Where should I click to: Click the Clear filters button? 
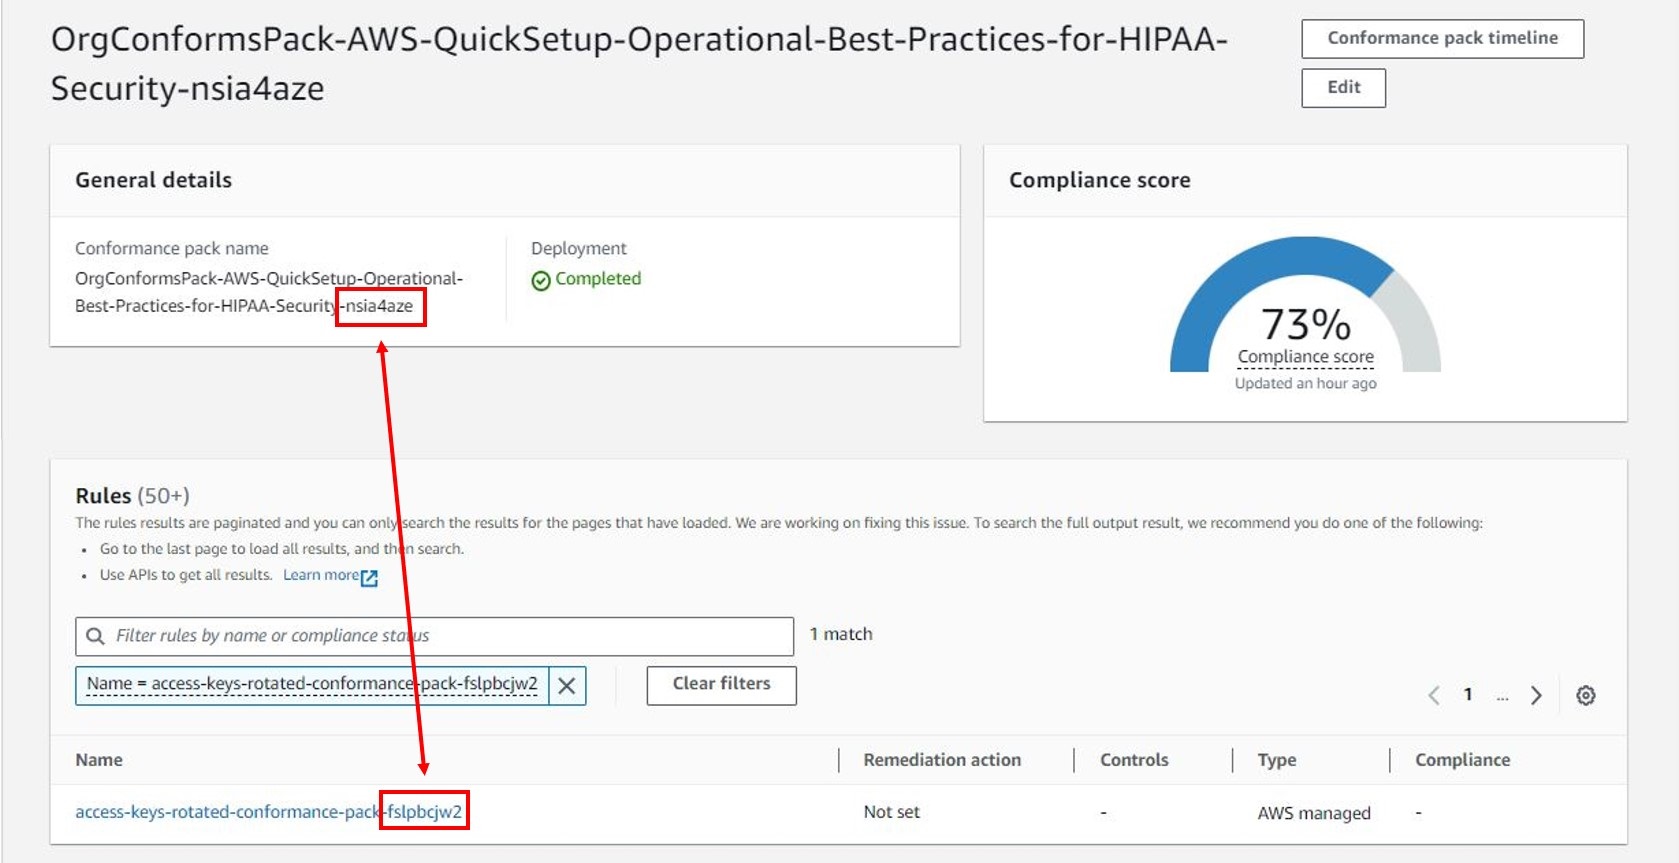pos(721,685)
